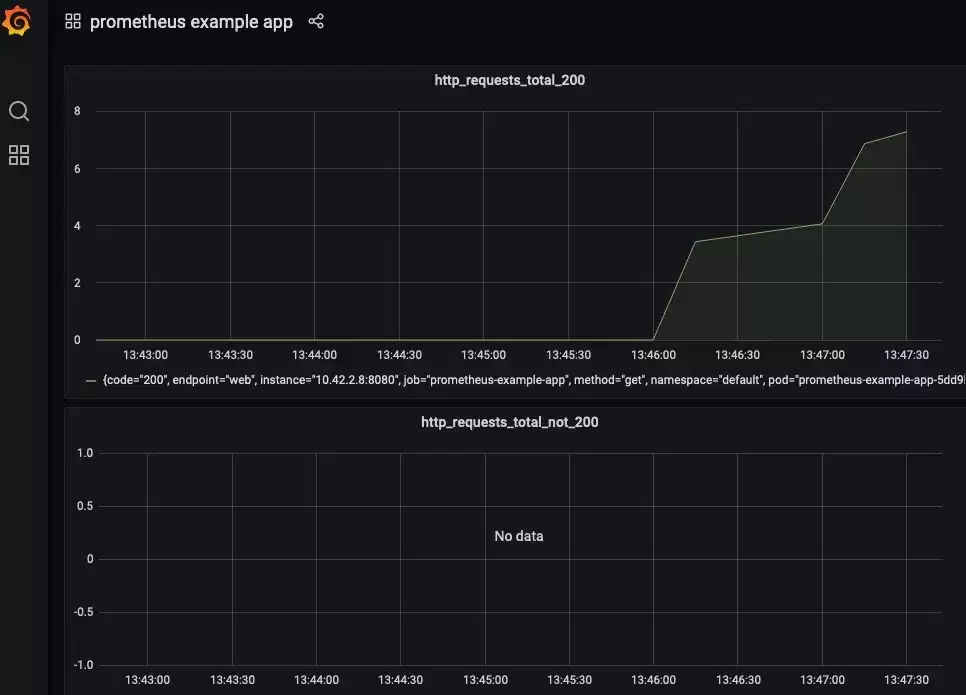Toggle the code="200" legend series
966x695 pixels.
pyautogui.click(x=534, y=380)
